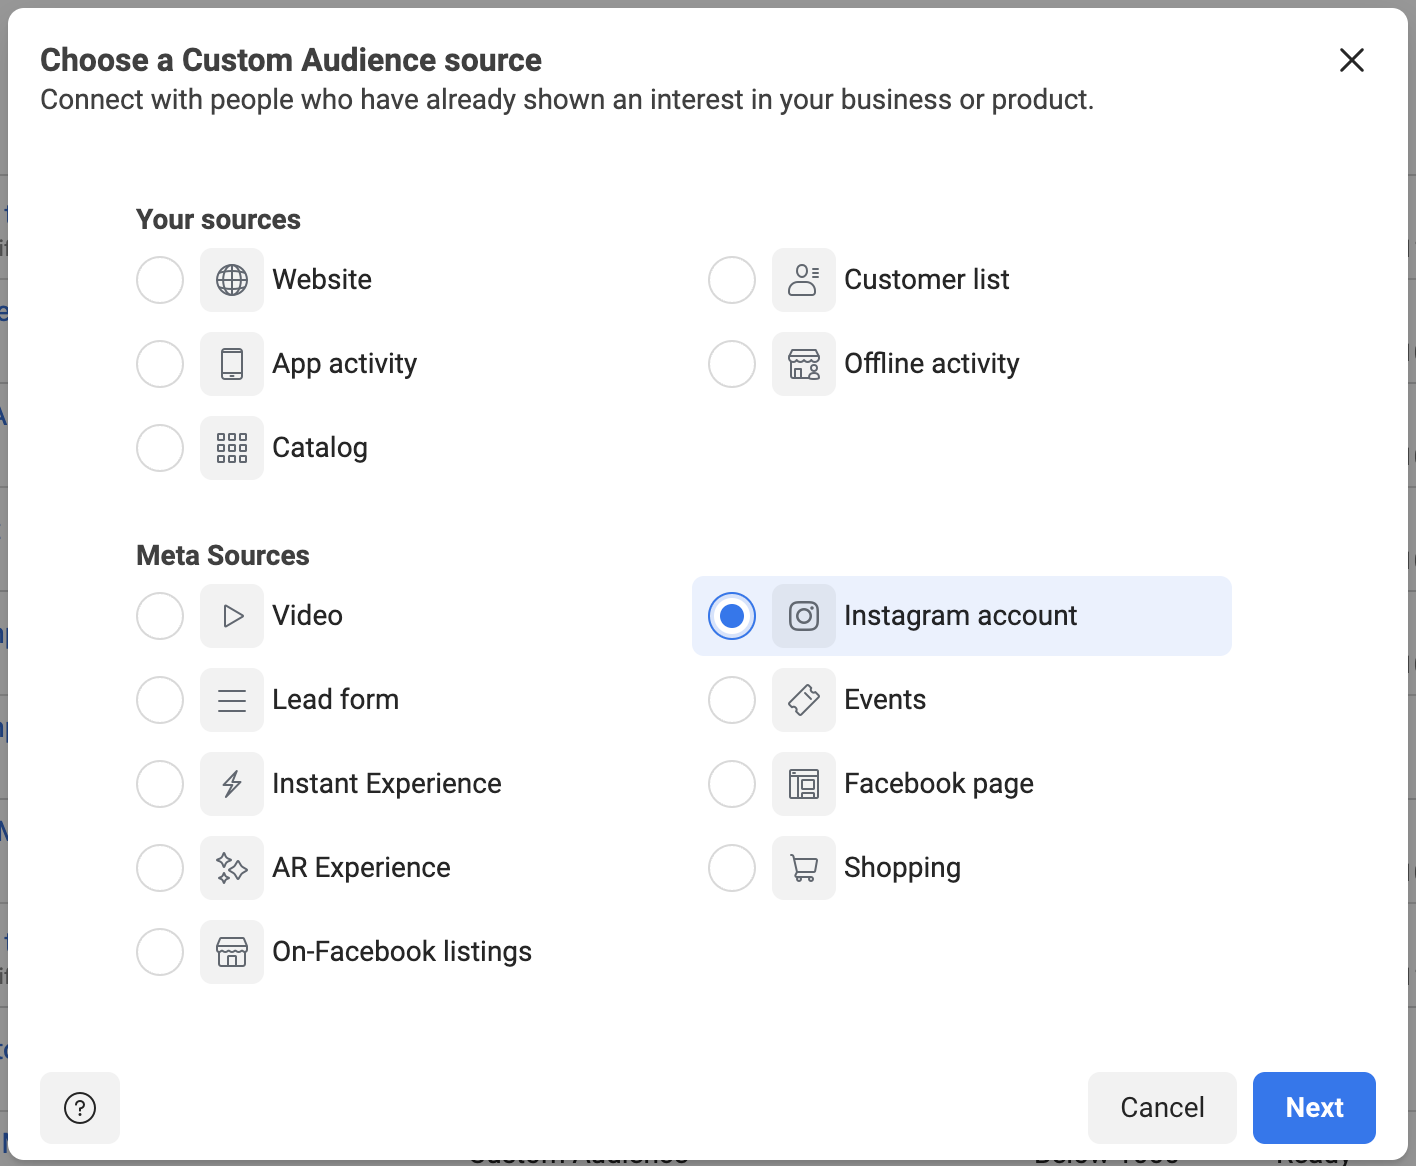Select the Website radio button
The height and width of the screenshot is (1166, 1416).
pos(160,280)
